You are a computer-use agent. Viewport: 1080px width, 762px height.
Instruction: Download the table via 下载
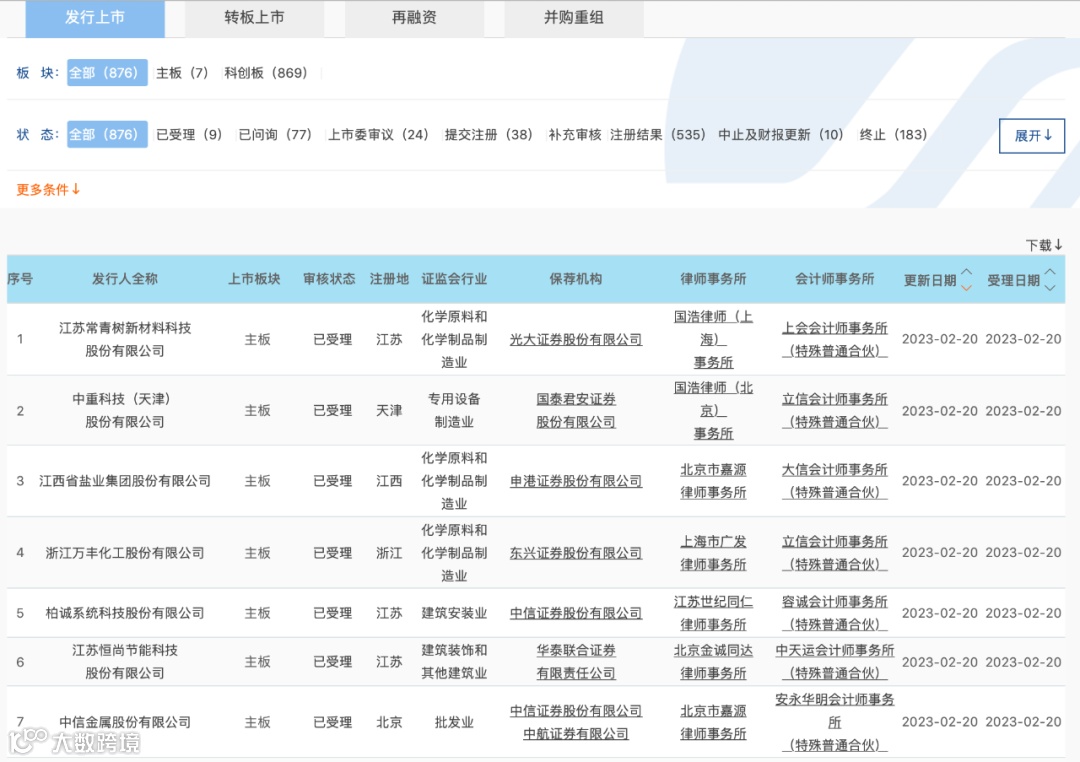click(x=1044, y=245)
